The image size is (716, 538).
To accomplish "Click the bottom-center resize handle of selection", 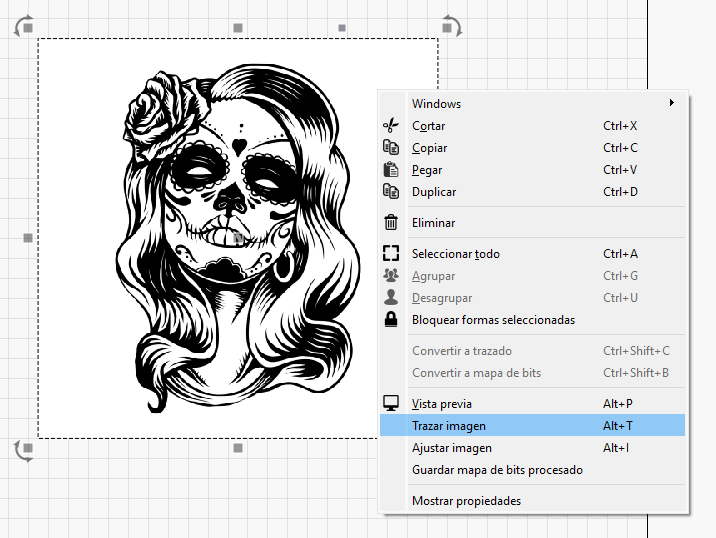I will pos(238,449).
